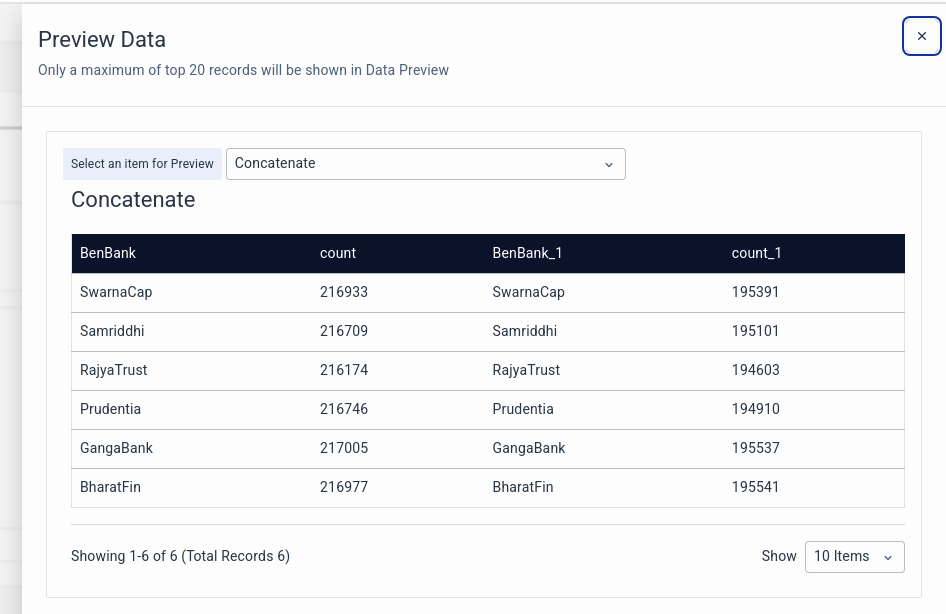Sort the BenBank_1 column

527,253
